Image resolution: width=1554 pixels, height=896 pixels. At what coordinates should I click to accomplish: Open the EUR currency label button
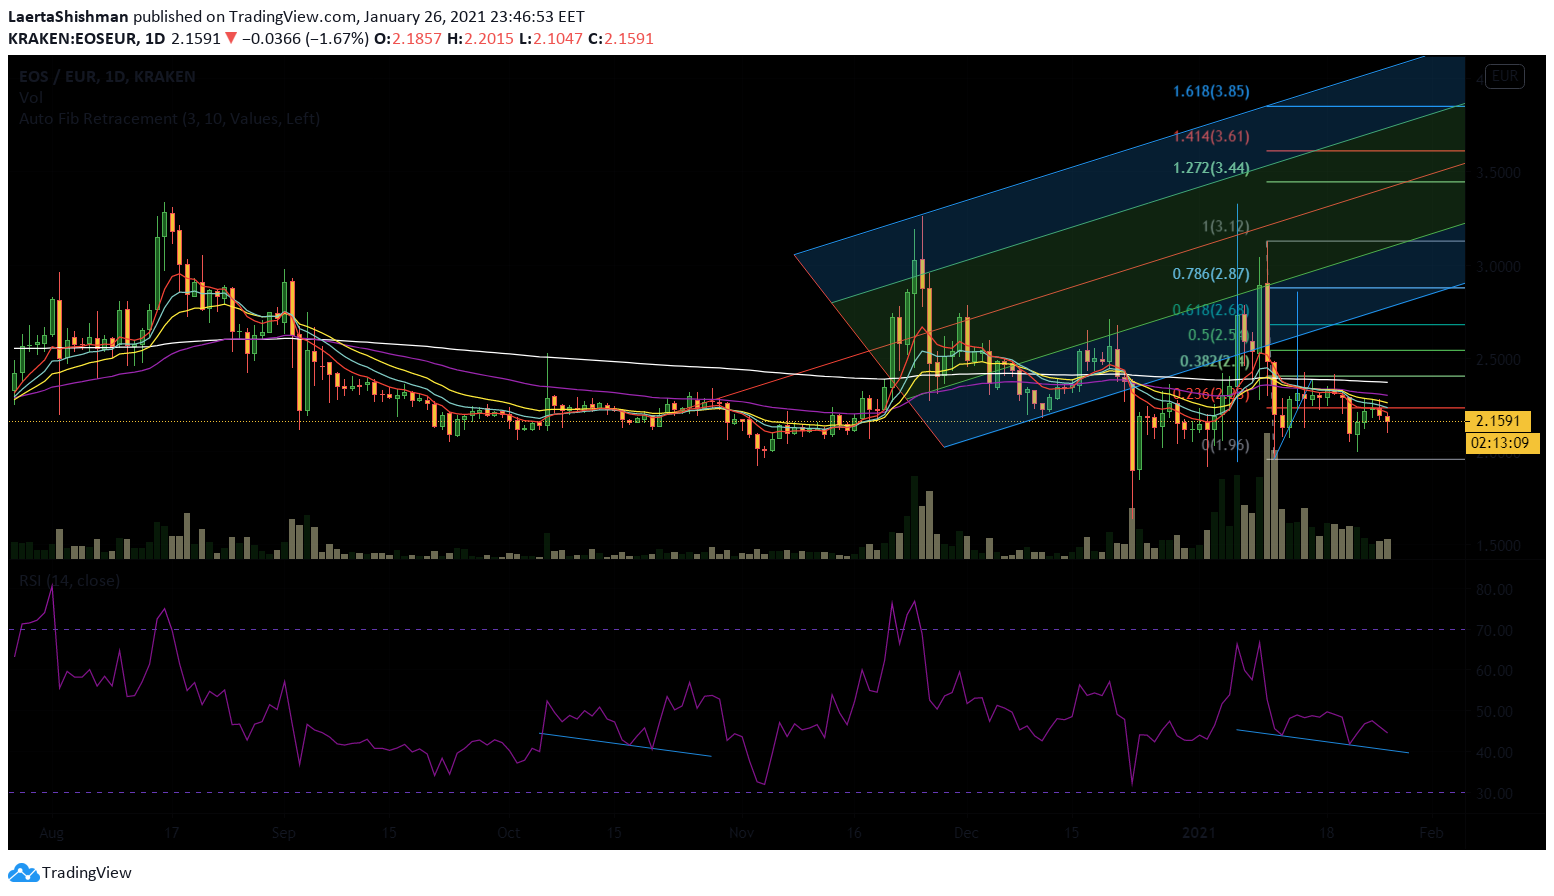1504,76
